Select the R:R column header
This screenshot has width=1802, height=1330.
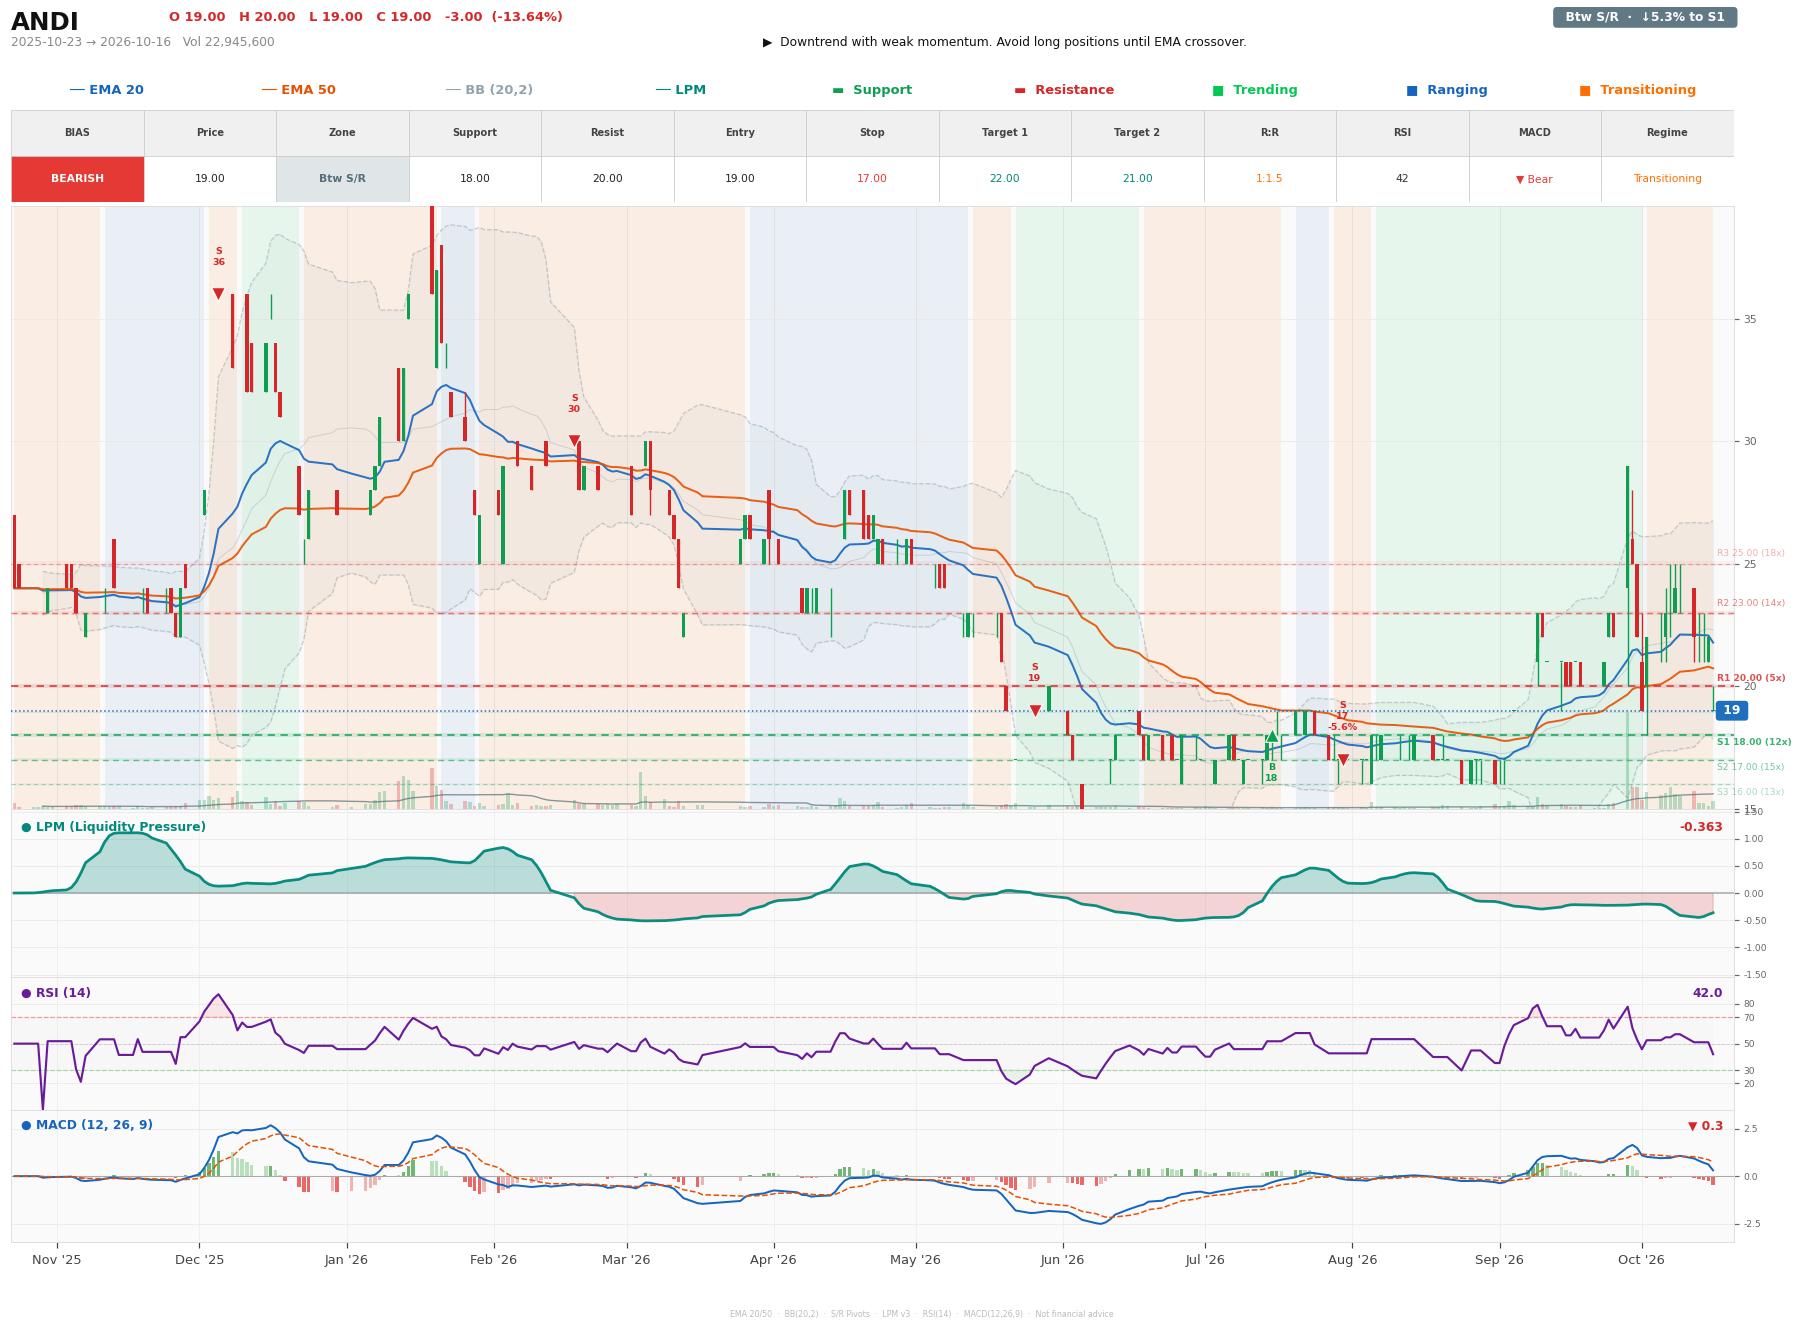(x=1269, y=132)
